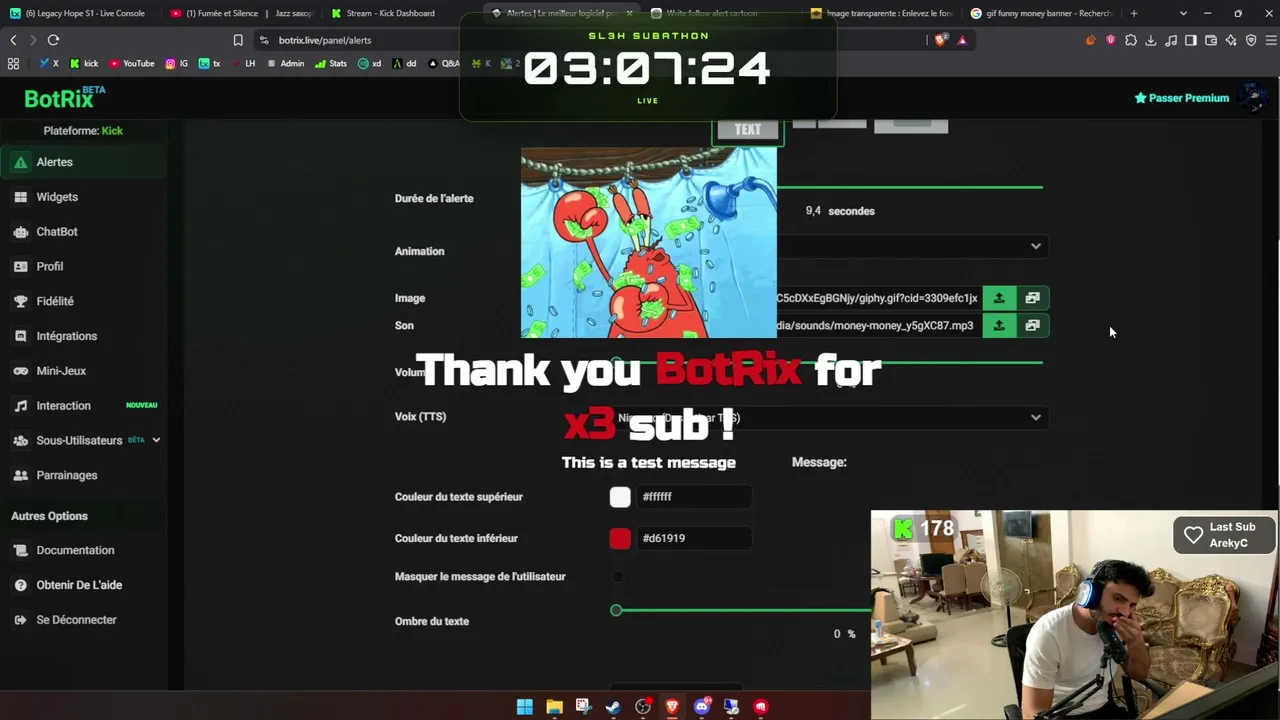Click the white upper text color swatch
Viewport: 1280px width, 720px height.
tap(620, 497)
